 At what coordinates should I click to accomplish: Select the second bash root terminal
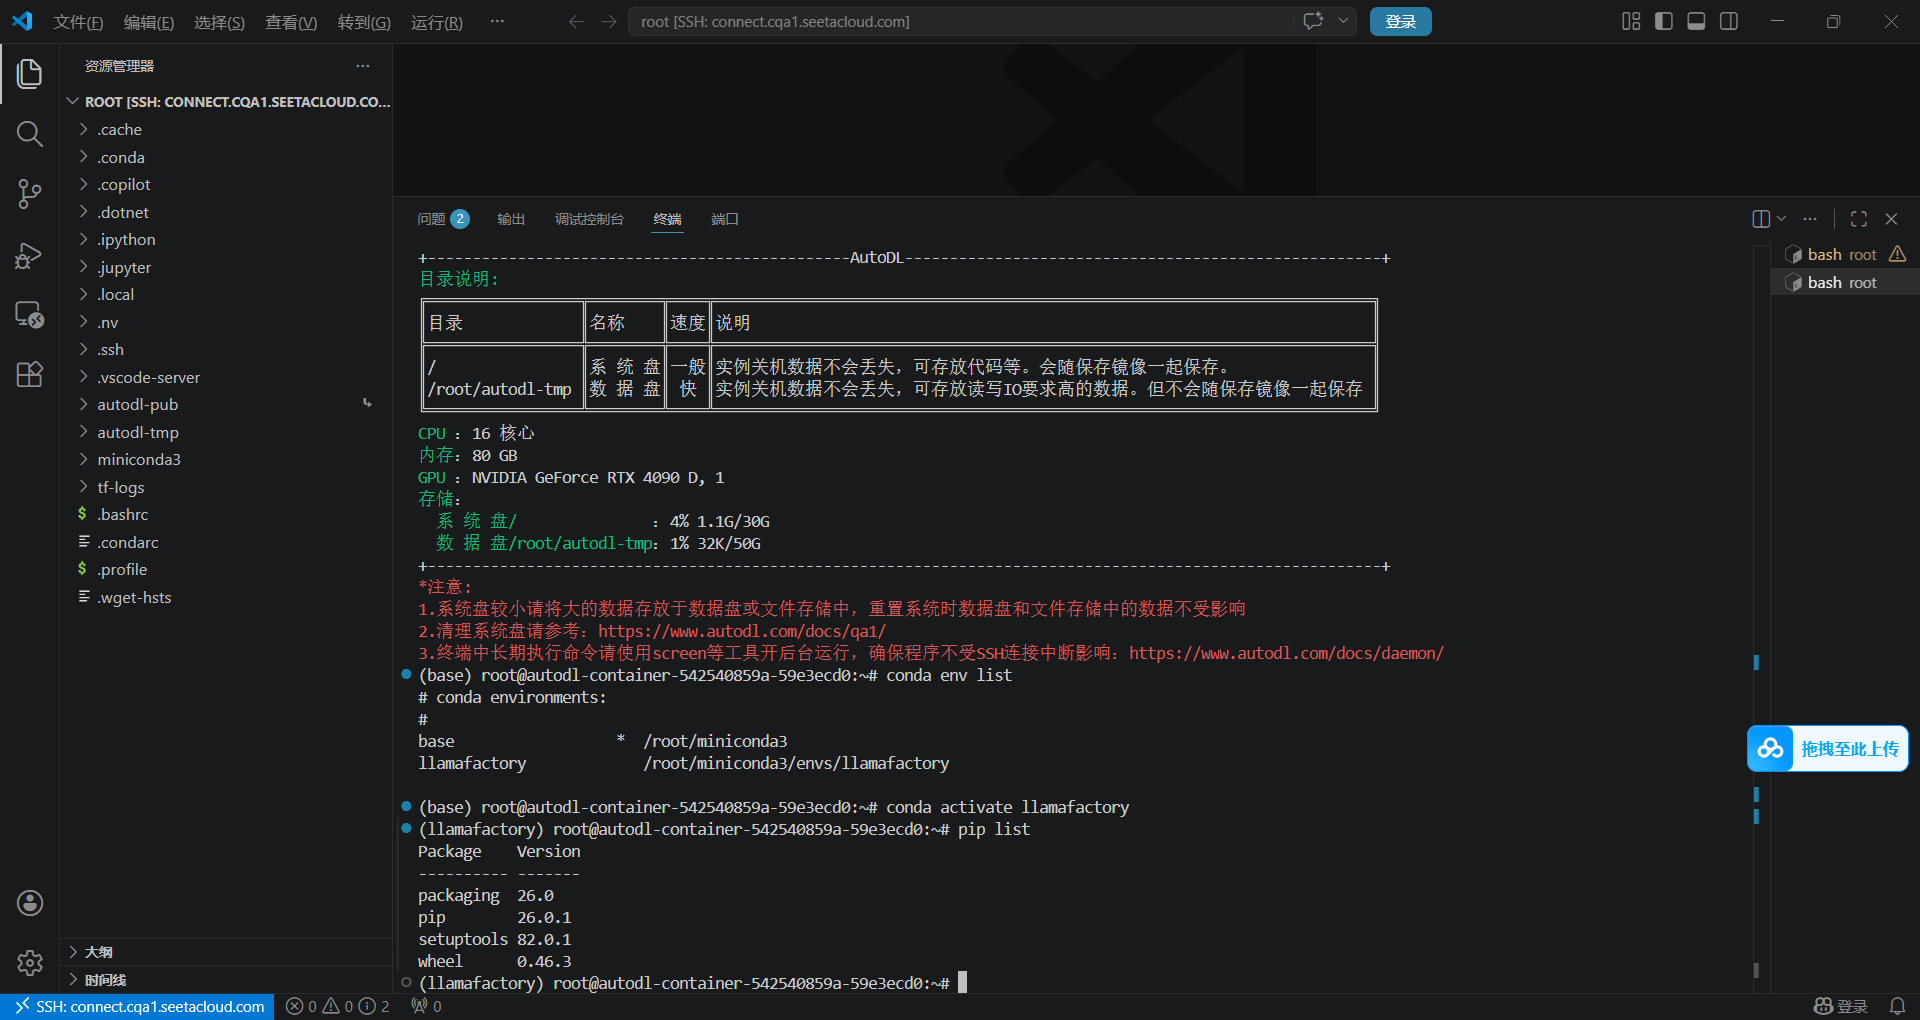1845,283
